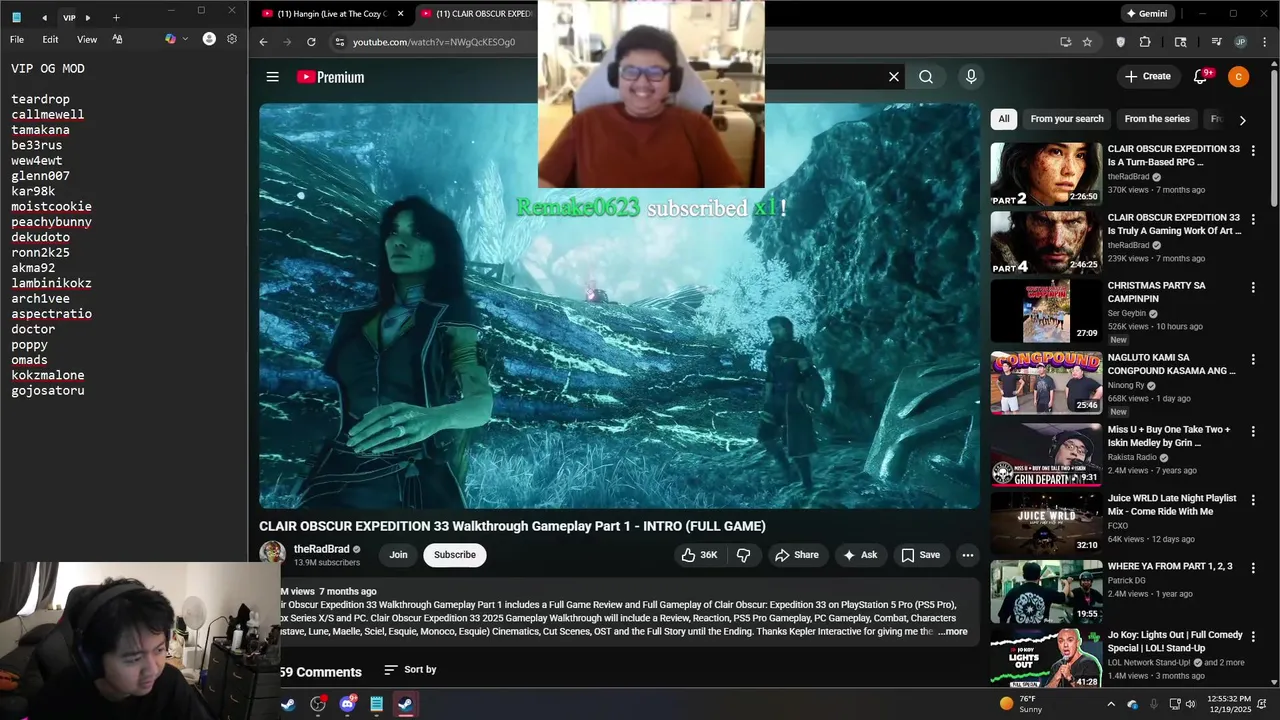The width and height of the screenshot is (1280, 720).
Task: Open Chrome JP profile avatar
Action: 1240,42
